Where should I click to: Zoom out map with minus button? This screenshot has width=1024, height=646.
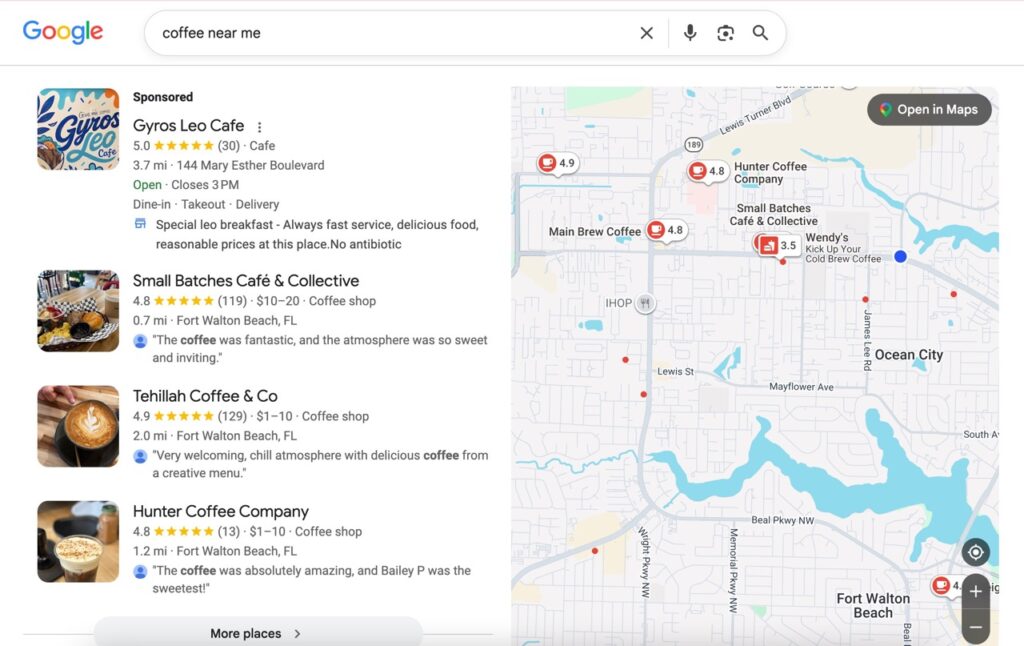976,627
